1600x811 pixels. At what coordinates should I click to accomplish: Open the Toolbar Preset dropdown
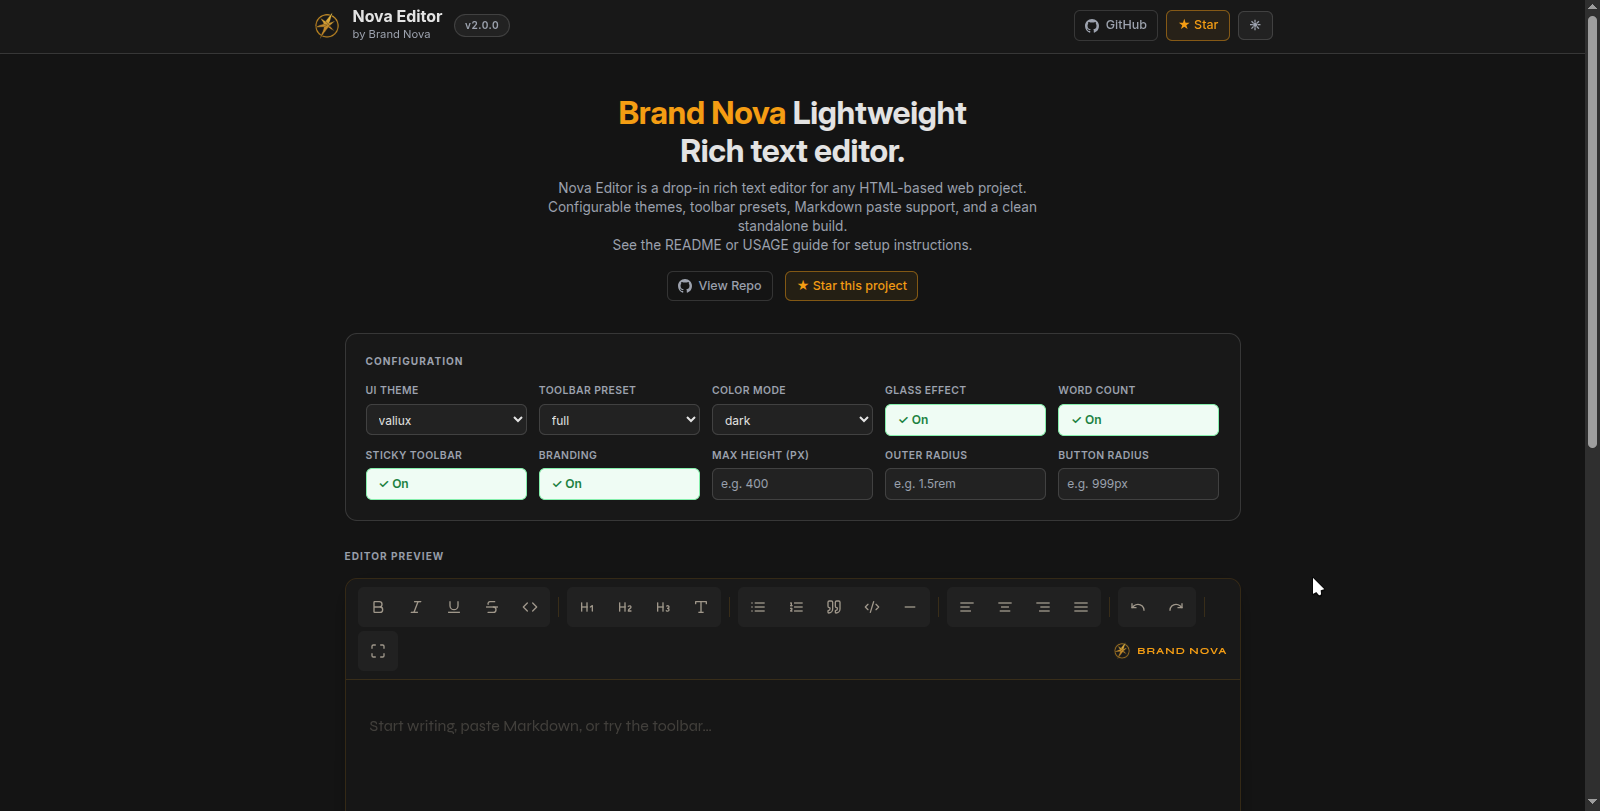coord(619,420)
